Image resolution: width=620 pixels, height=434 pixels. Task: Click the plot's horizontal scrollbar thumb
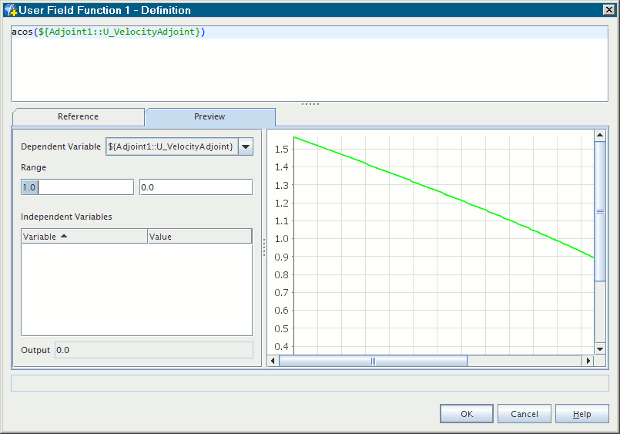click(x=373, y=360)
